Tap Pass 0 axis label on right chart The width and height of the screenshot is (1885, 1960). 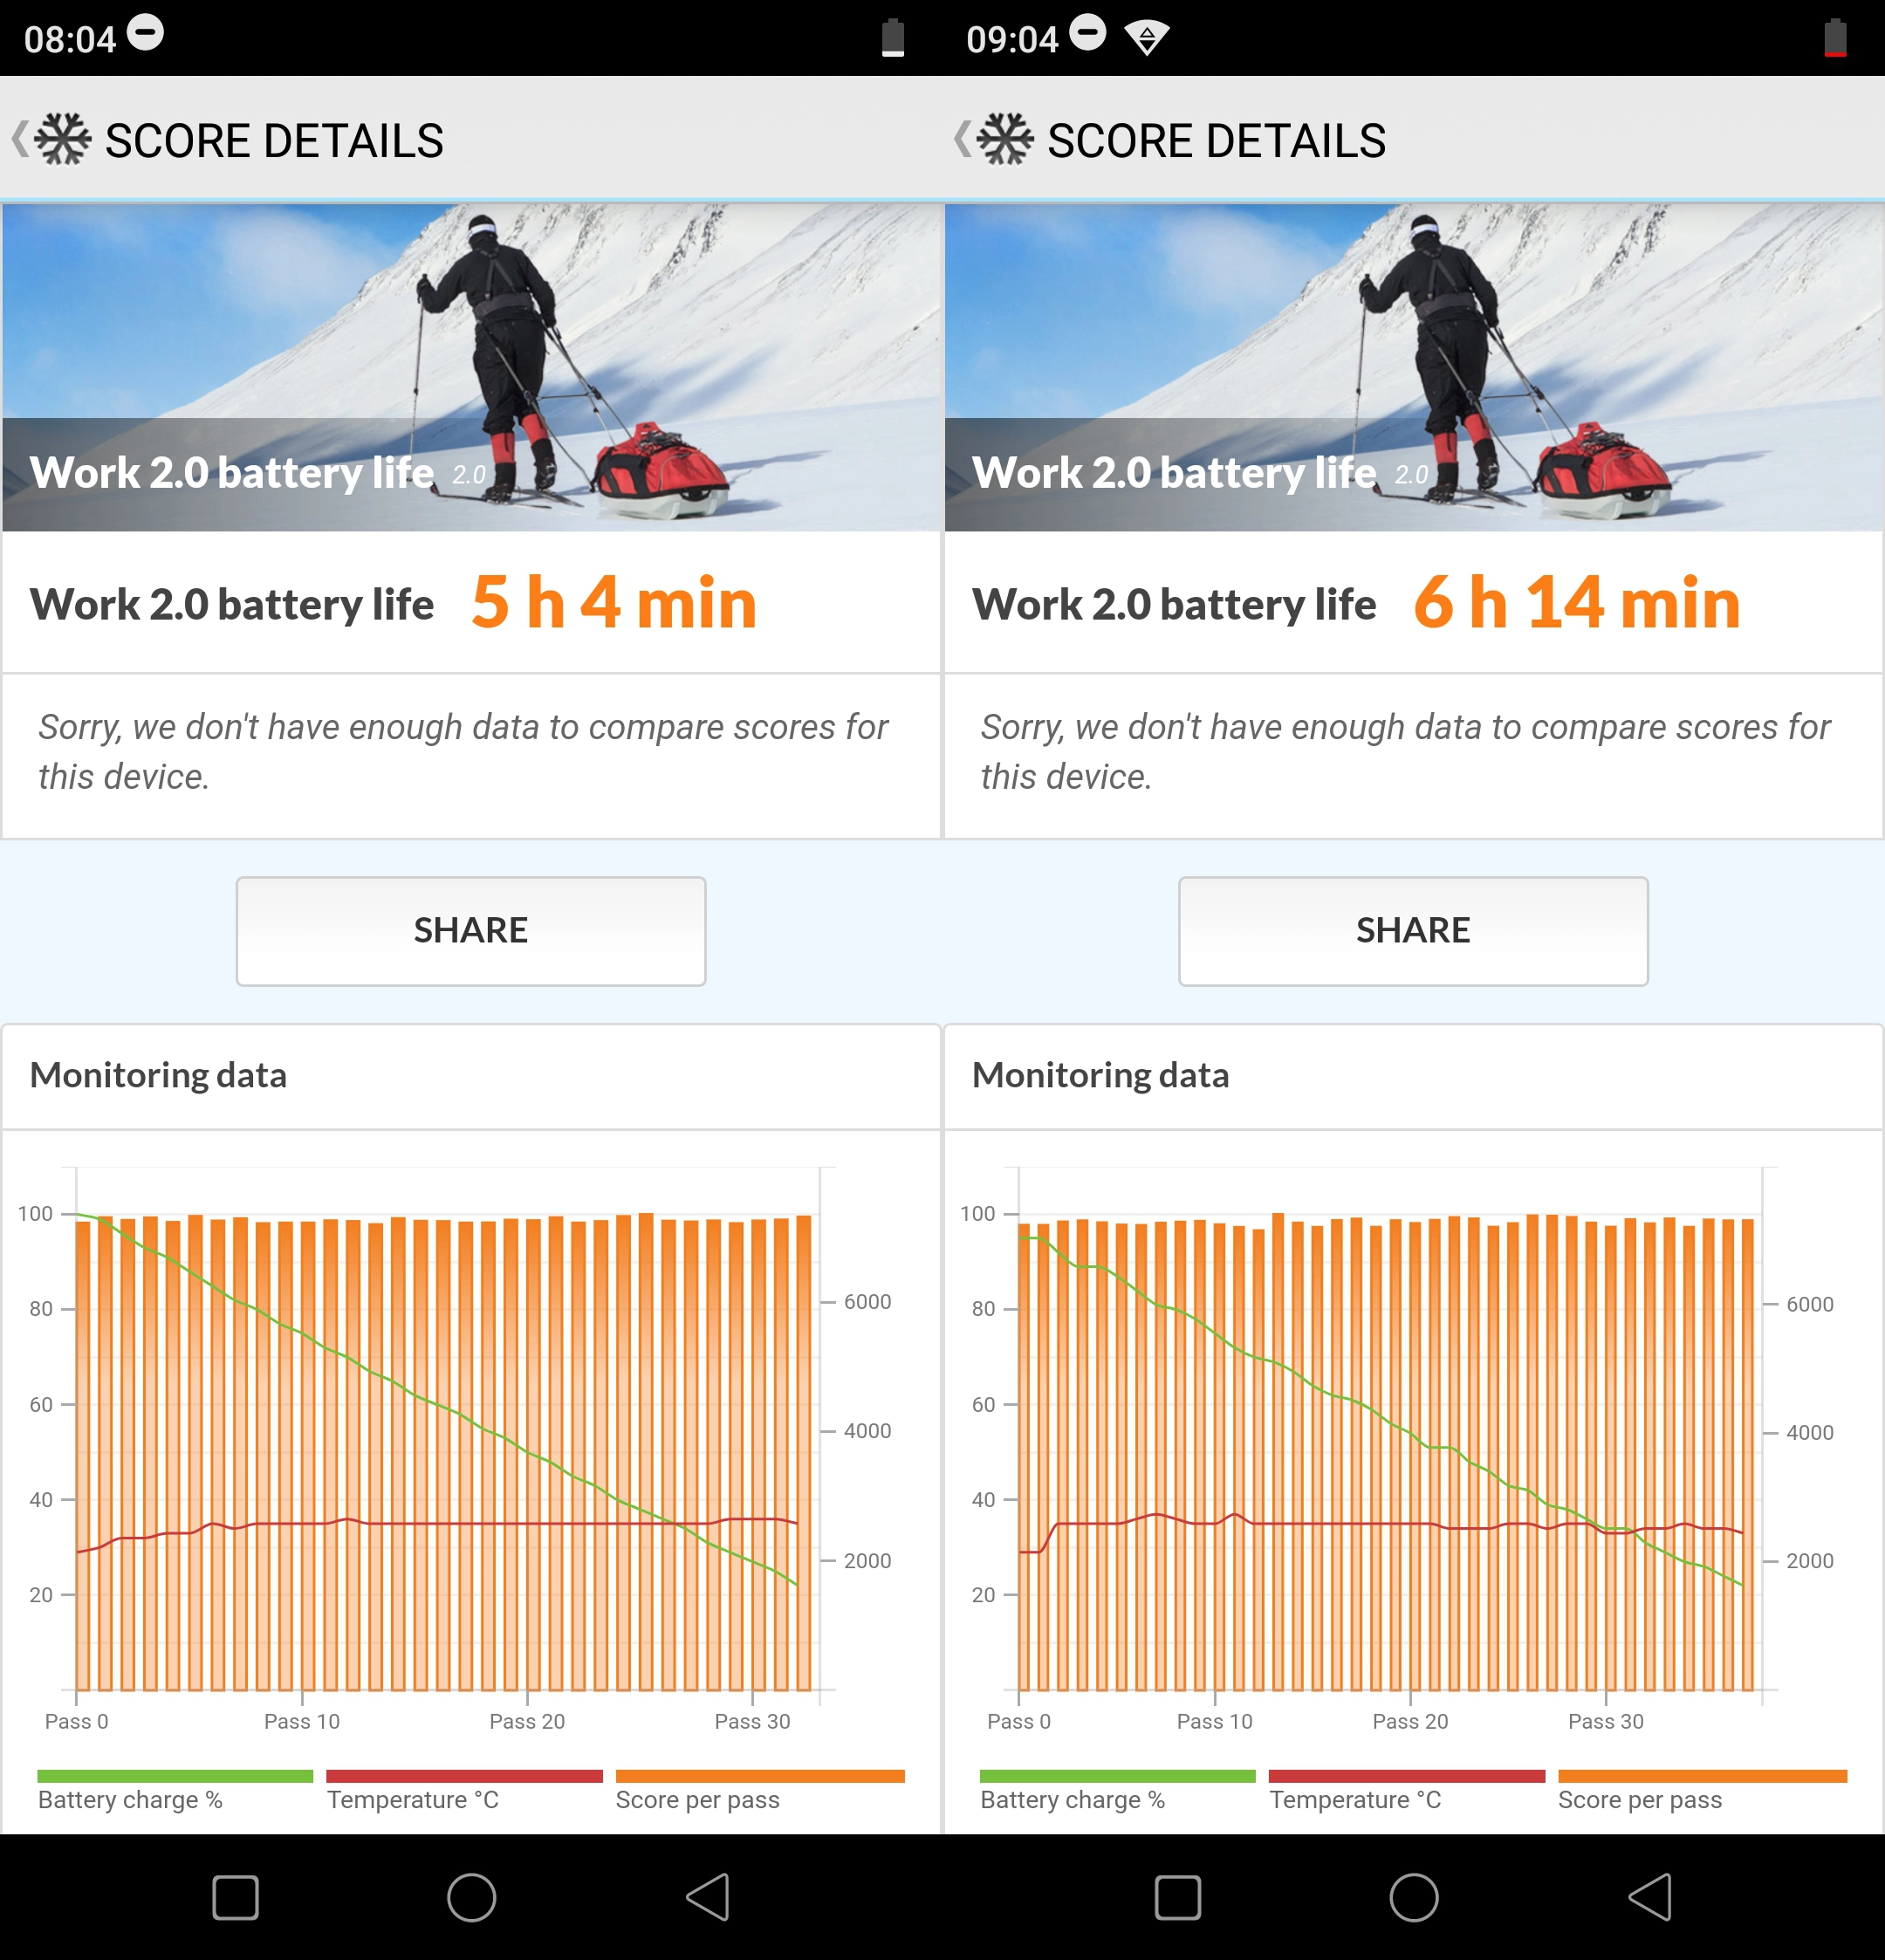[1018, 1721]
